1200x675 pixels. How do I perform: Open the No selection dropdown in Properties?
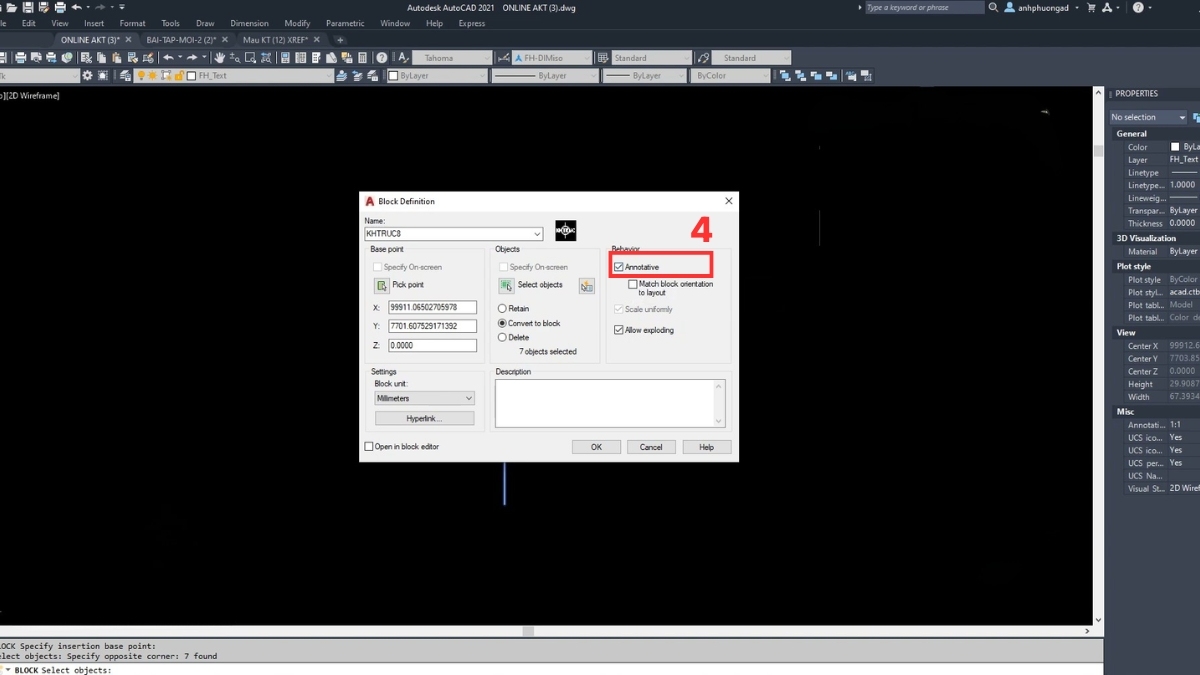pyautogui.click(x=1147, y=117)
